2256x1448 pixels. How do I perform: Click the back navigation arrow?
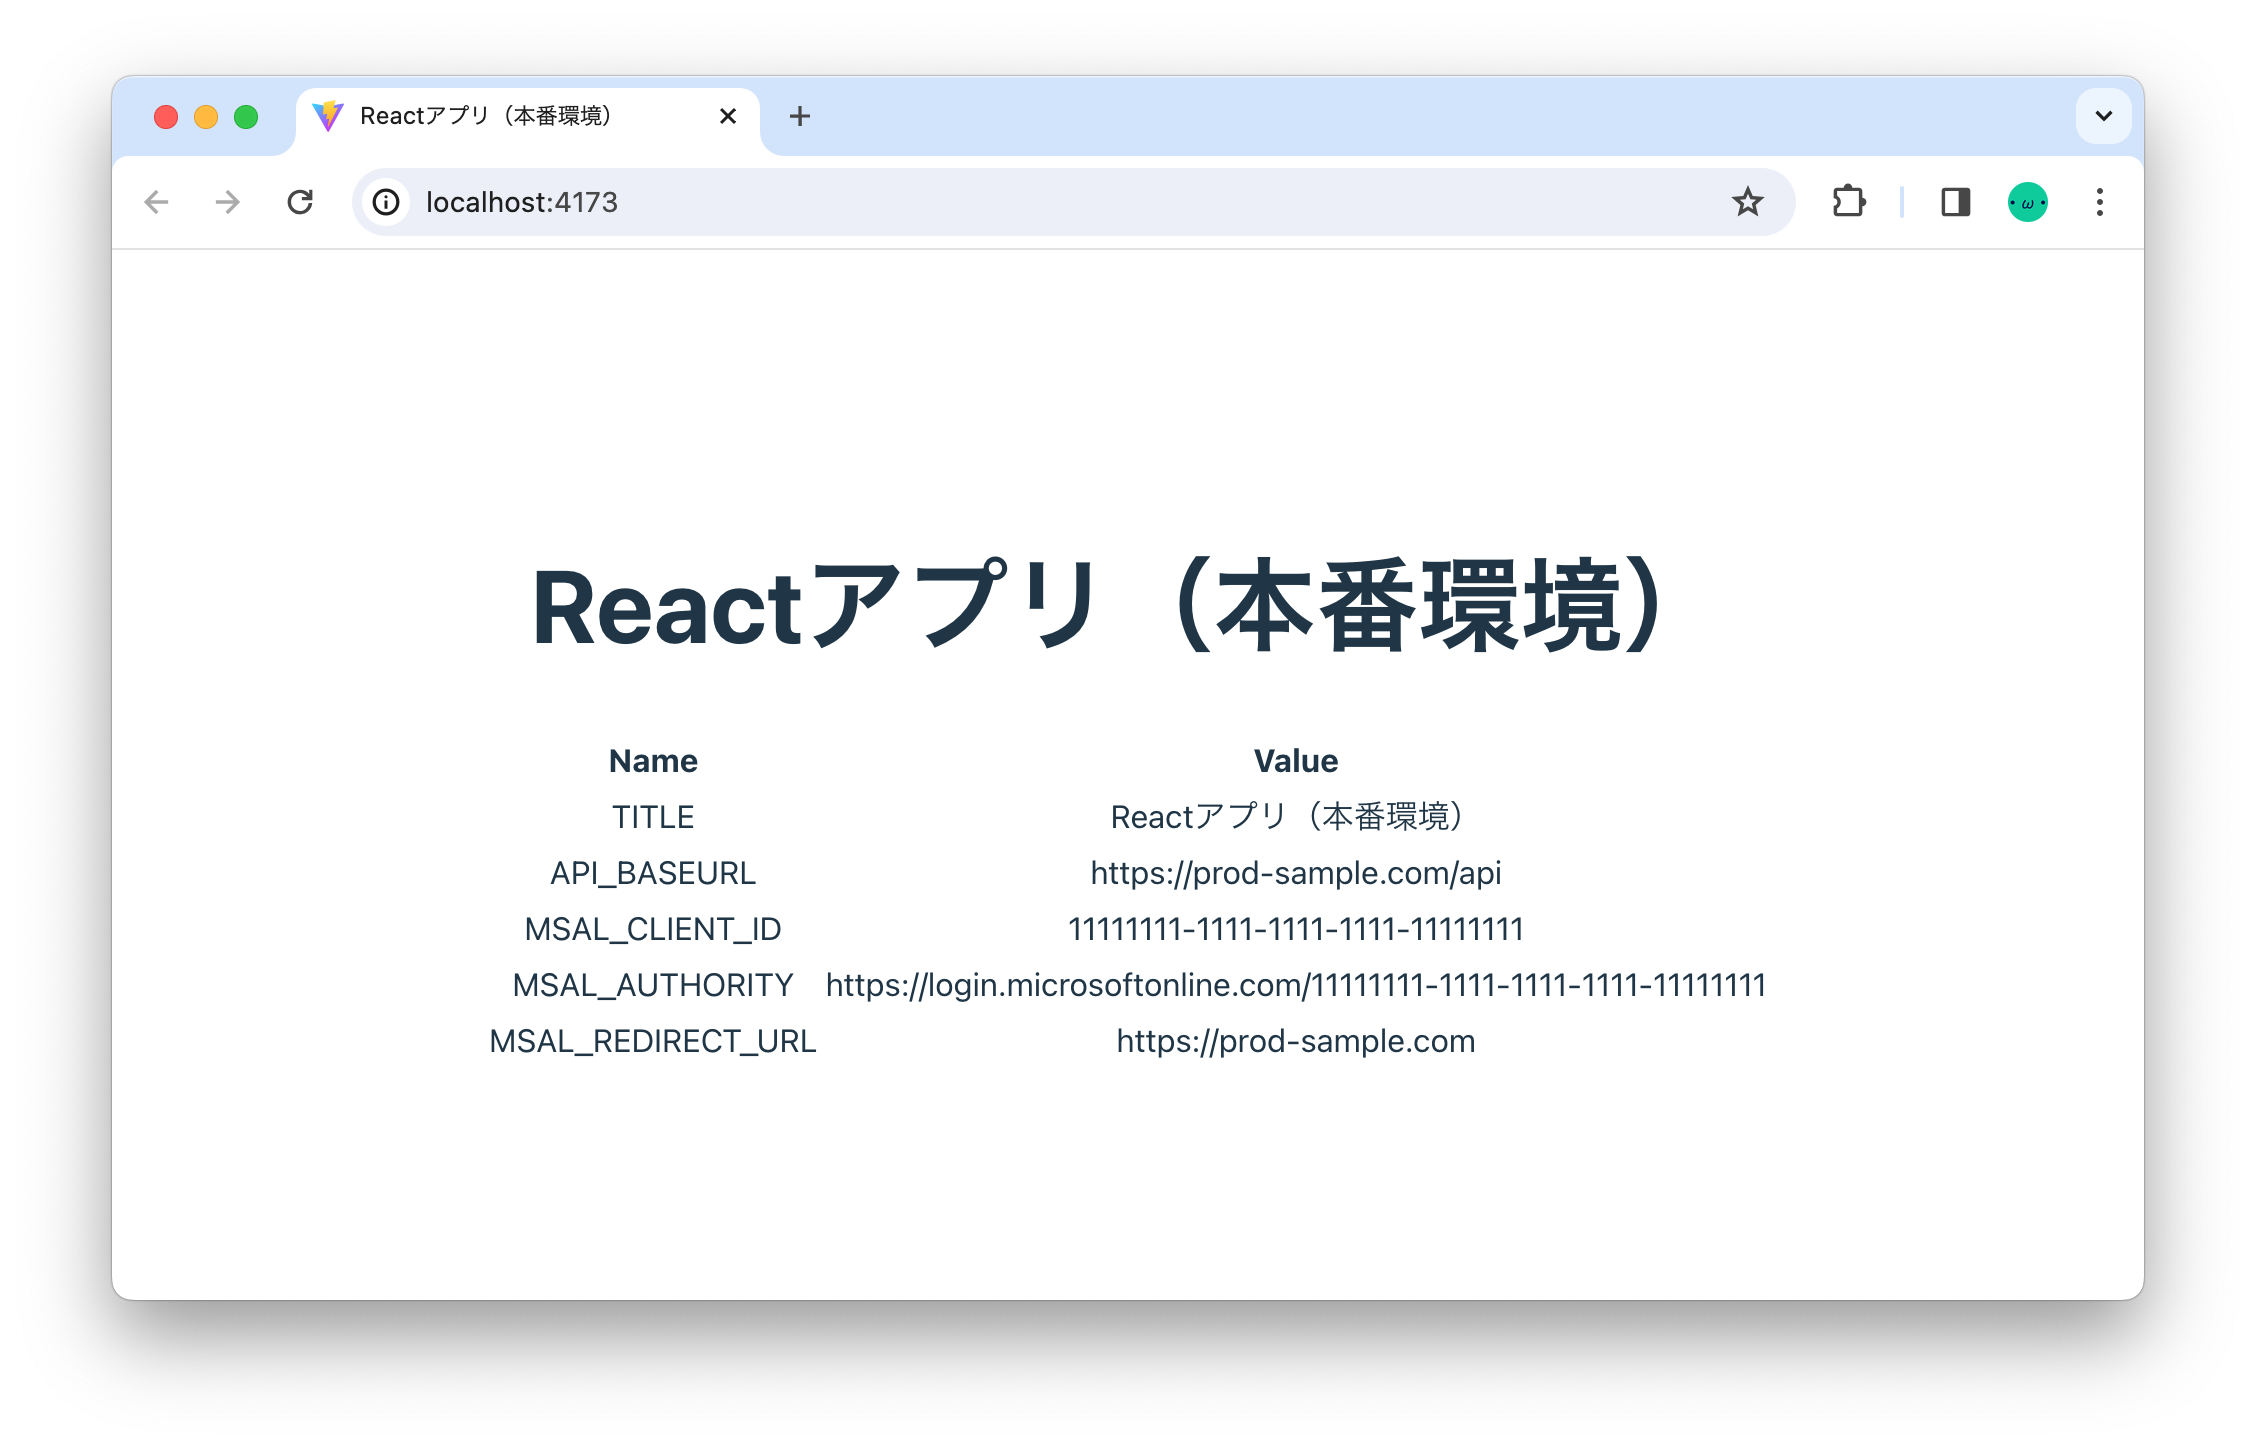157,202
